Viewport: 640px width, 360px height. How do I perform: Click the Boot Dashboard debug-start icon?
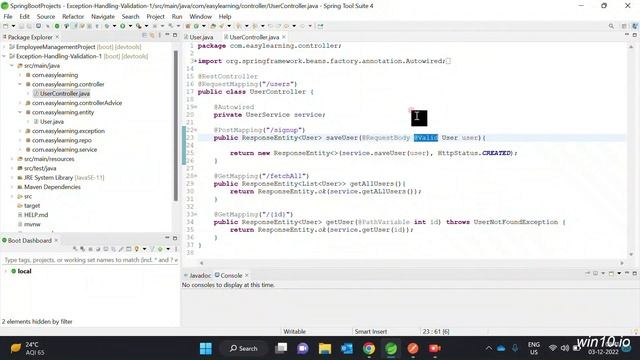click(82, 249)
